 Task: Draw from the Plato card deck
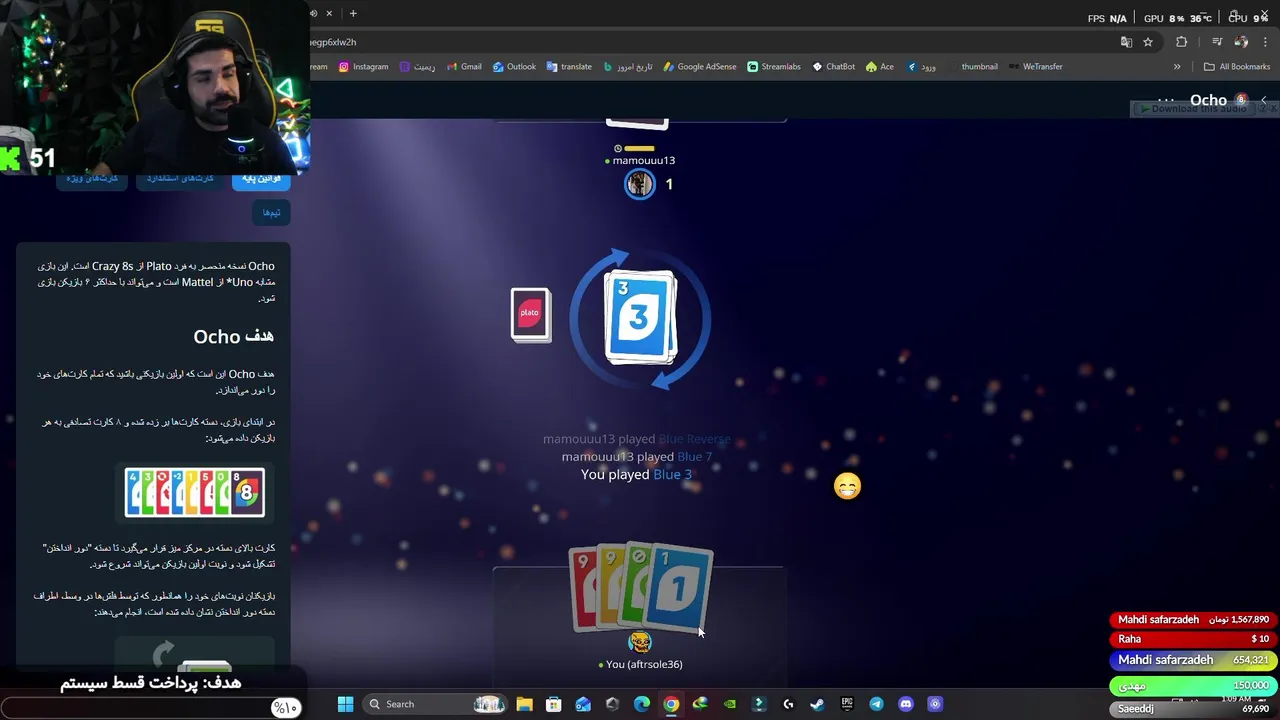[530, 315]
